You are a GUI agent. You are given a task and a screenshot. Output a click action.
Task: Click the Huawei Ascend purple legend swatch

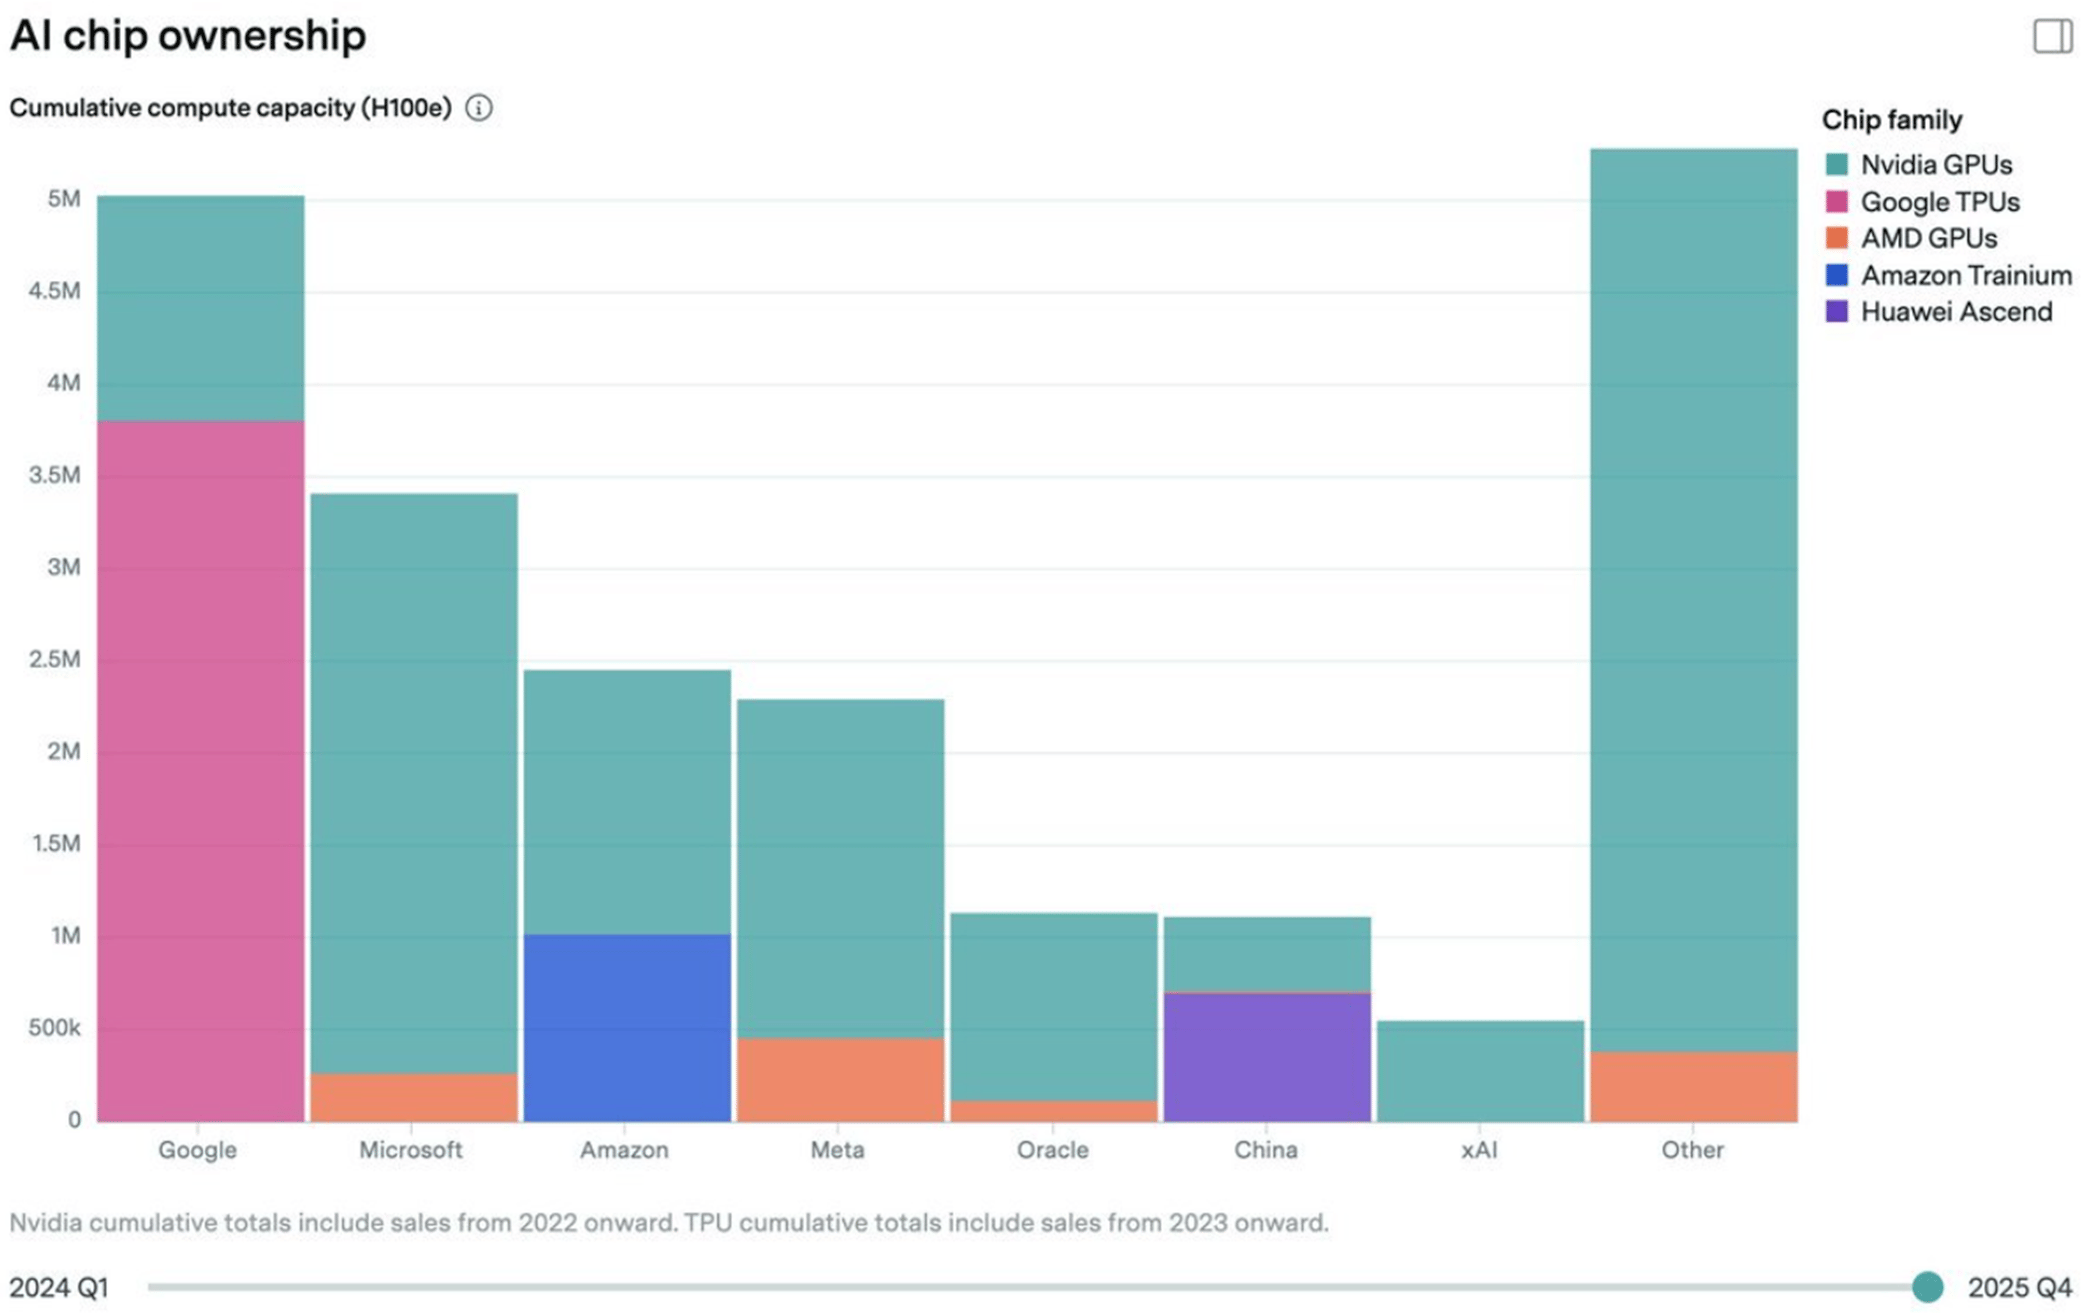[x=1836, y=312]
